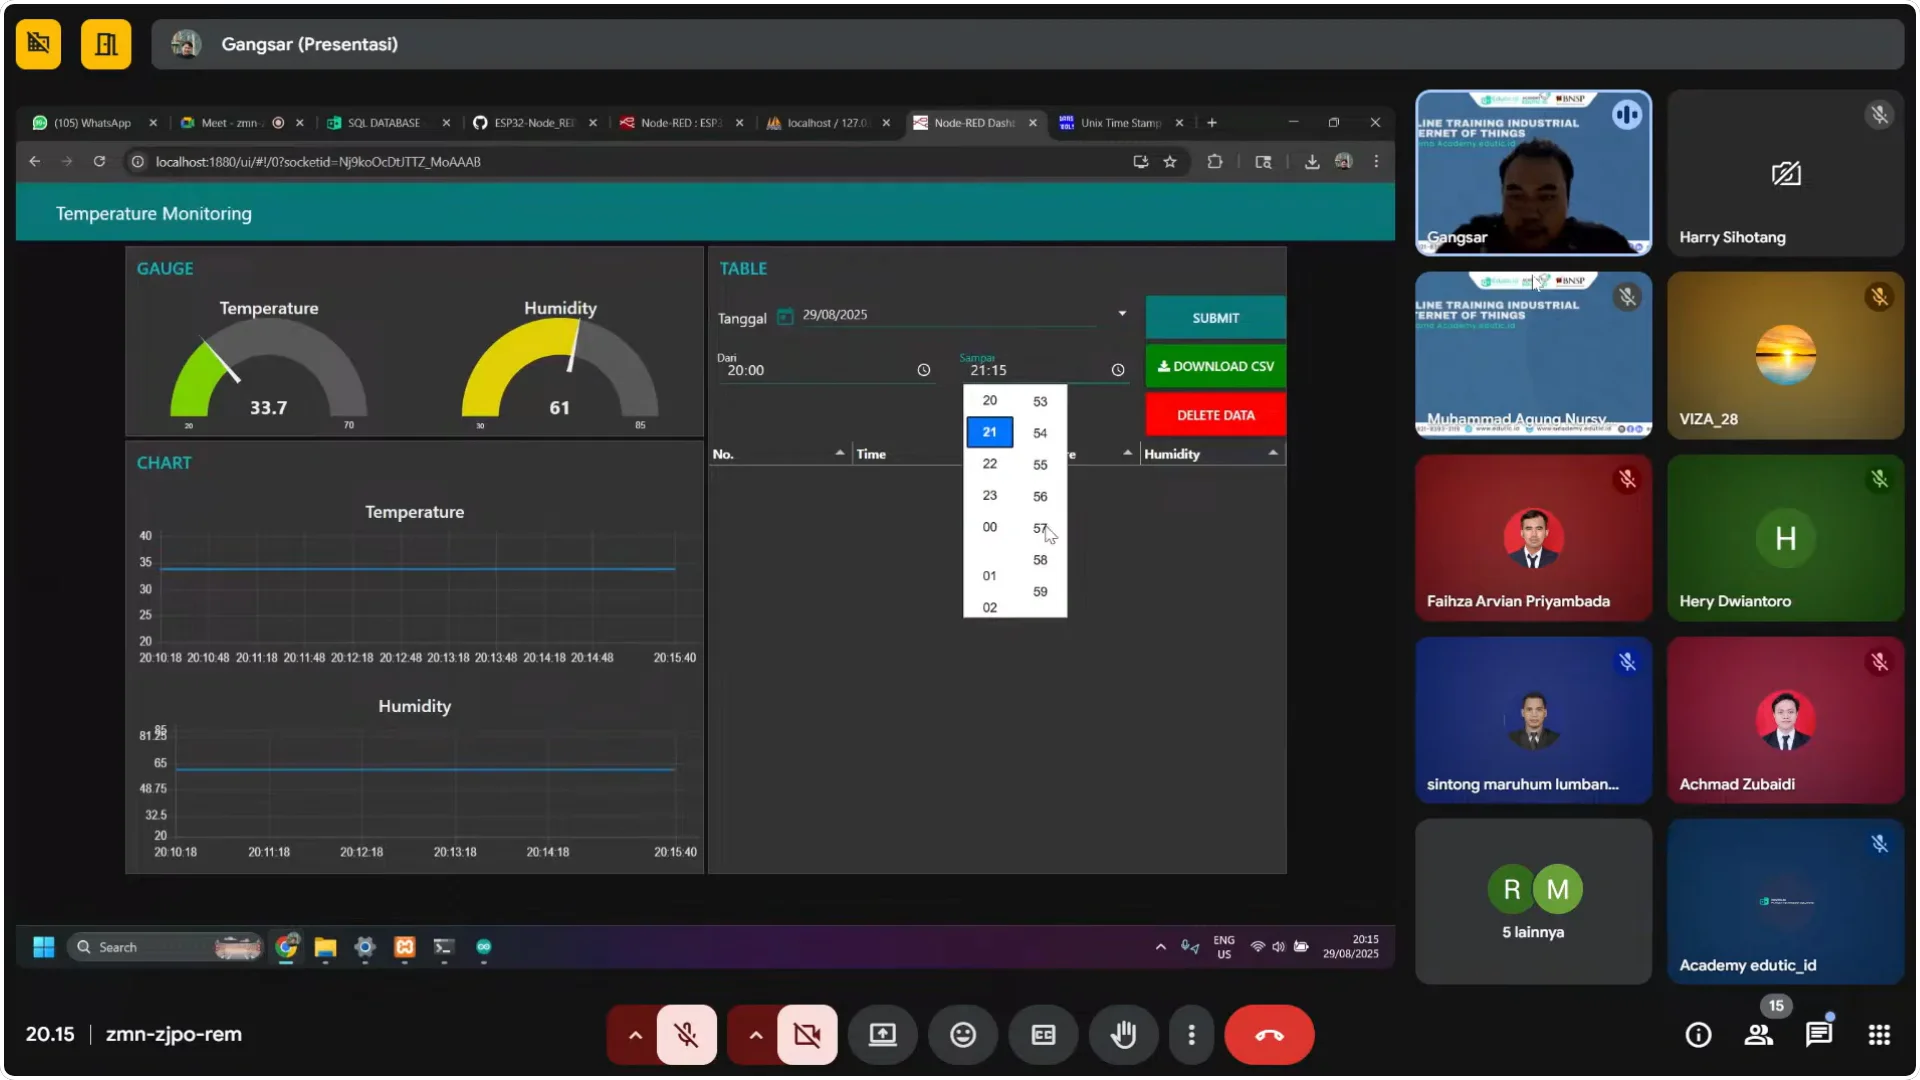
Task: Click the yellow no-effects icon at top left
Action: [39, 44]
